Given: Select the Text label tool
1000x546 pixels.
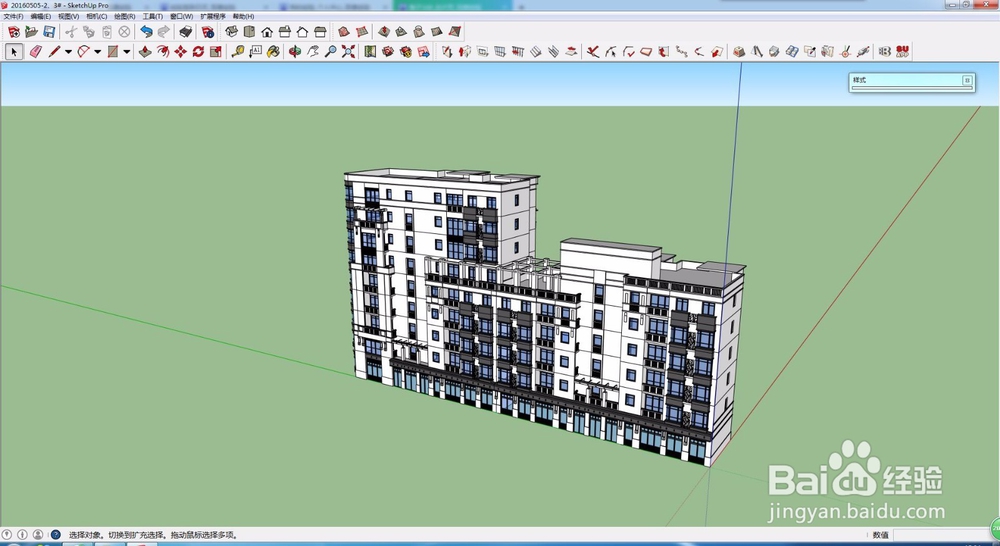Looking at the screenshot, I should coord(256,52).
